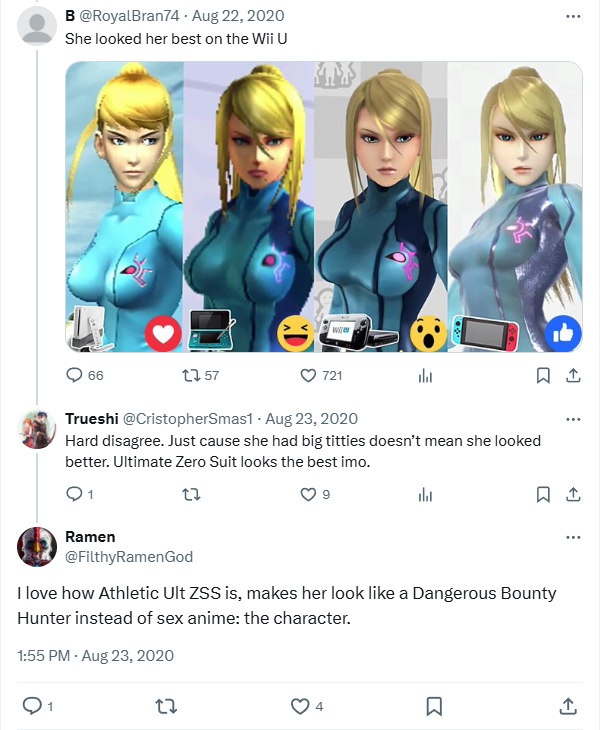This screenshot has height=730, width=603.
Task: Open the Wii U Samus image
Action: pos(381,207)
